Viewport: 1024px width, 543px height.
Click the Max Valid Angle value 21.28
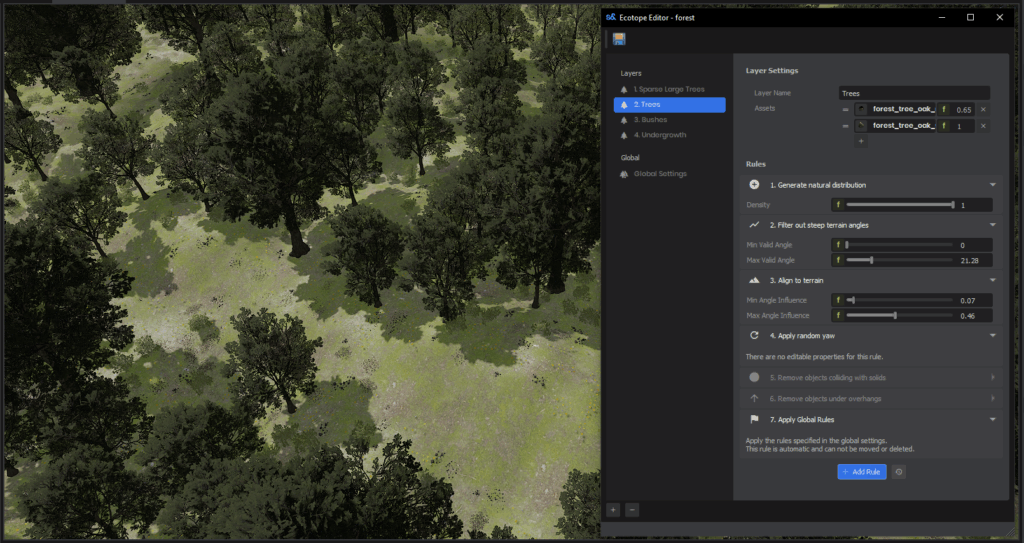coord(970,261)
